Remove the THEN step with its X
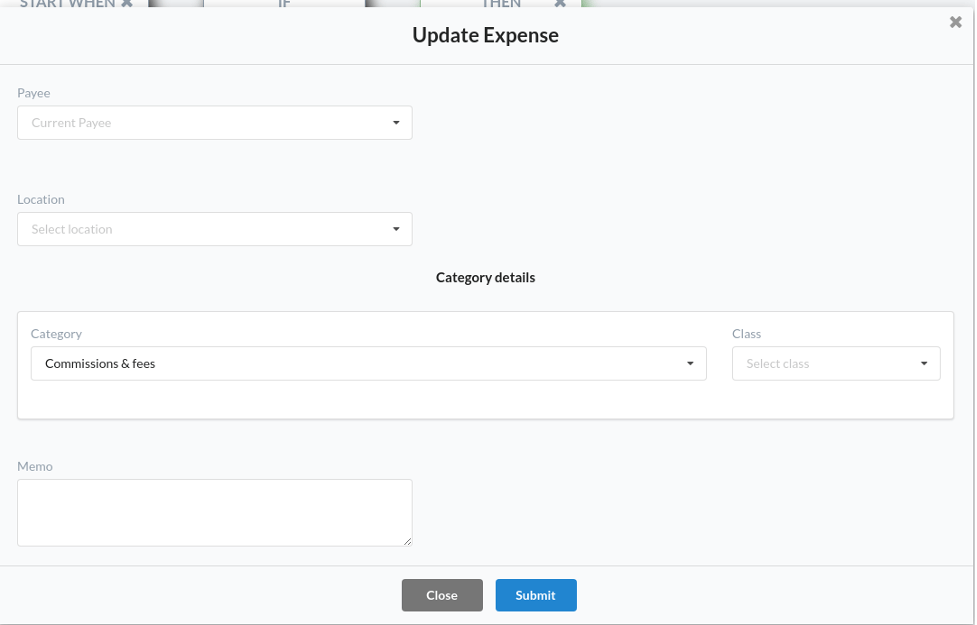 560,3
